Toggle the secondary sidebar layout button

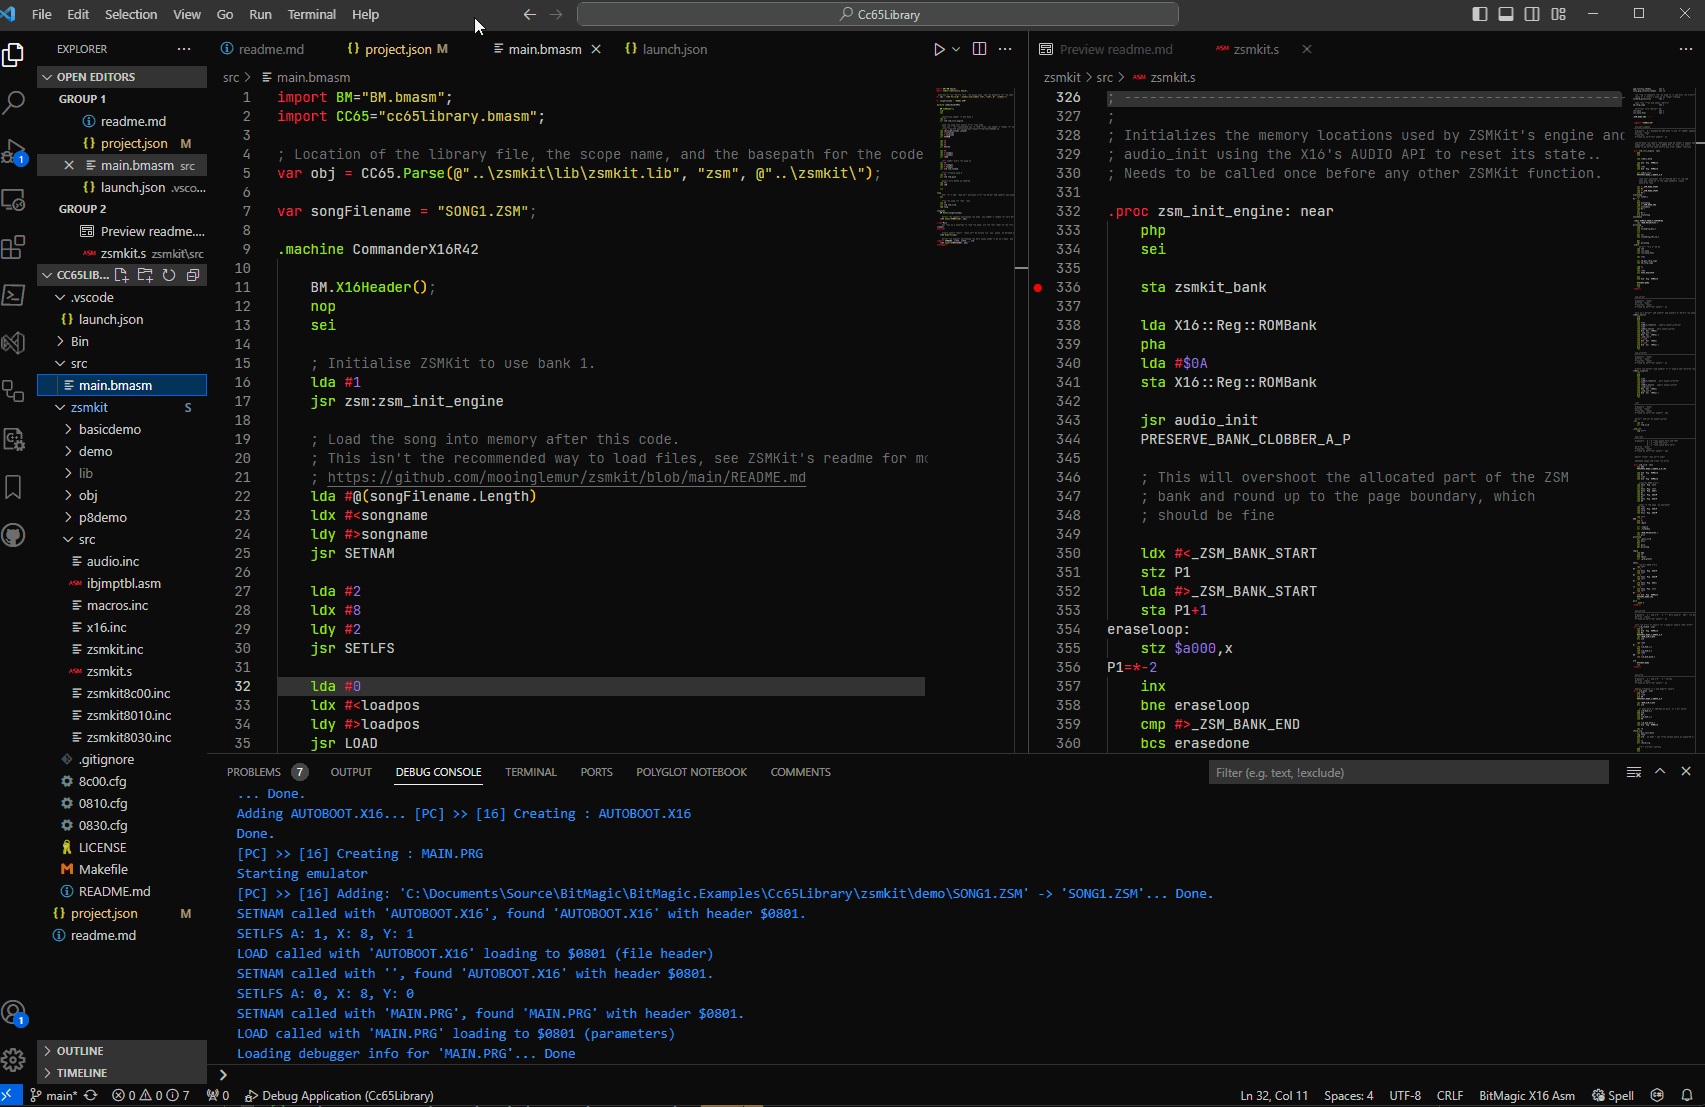click(x=1532, y=14)
